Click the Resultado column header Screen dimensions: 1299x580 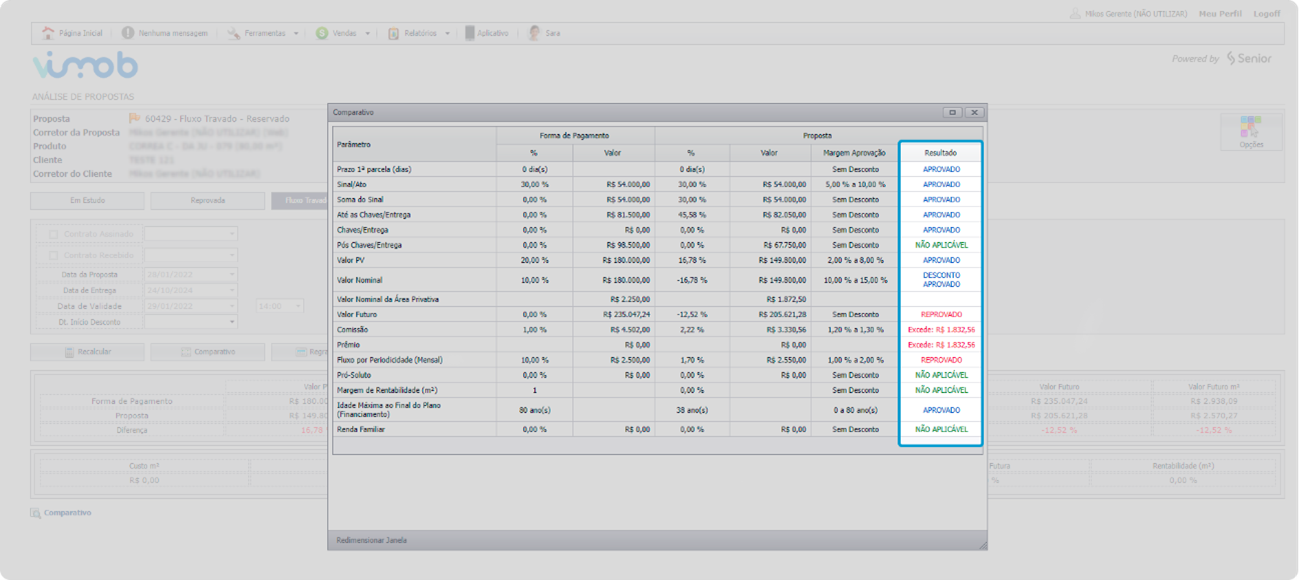[x=940, y=153]
